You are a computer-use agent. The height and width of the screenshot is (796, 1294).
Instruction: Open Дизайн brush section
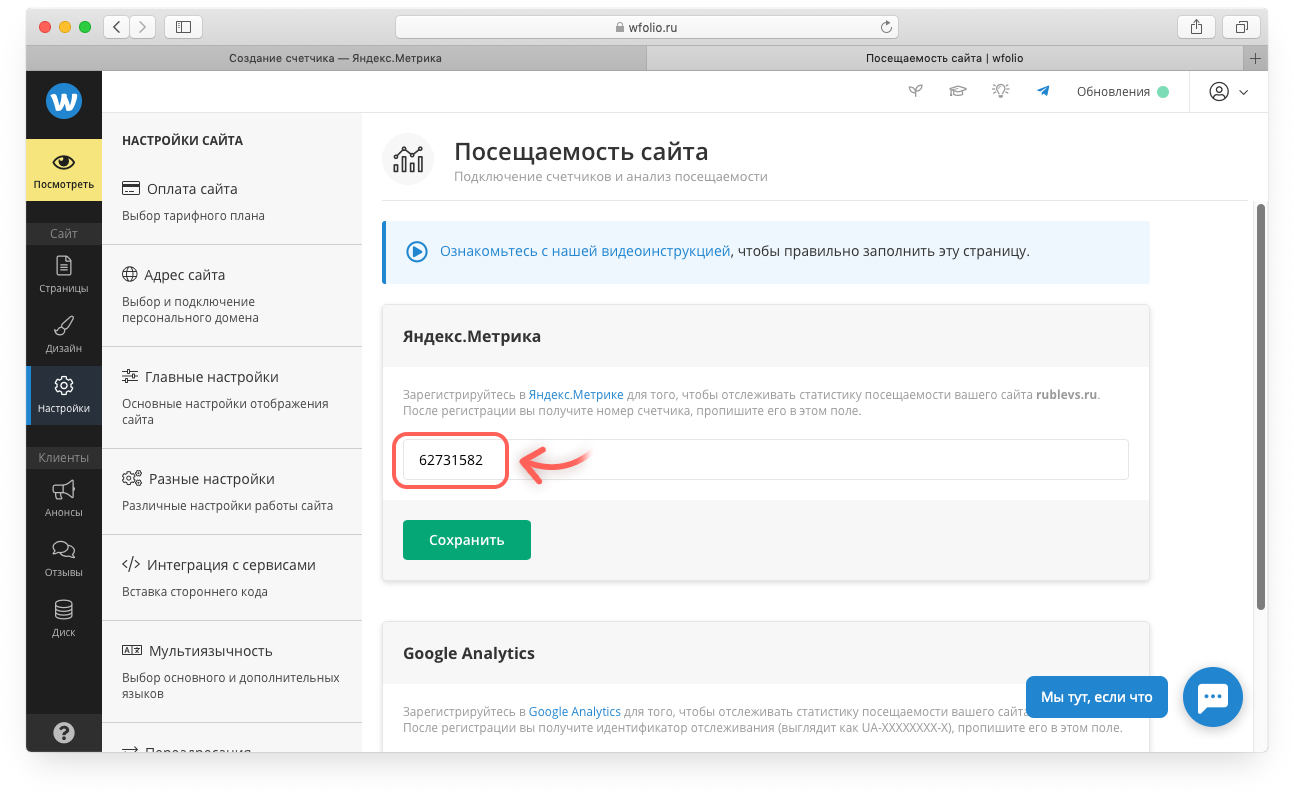(64, 335)
